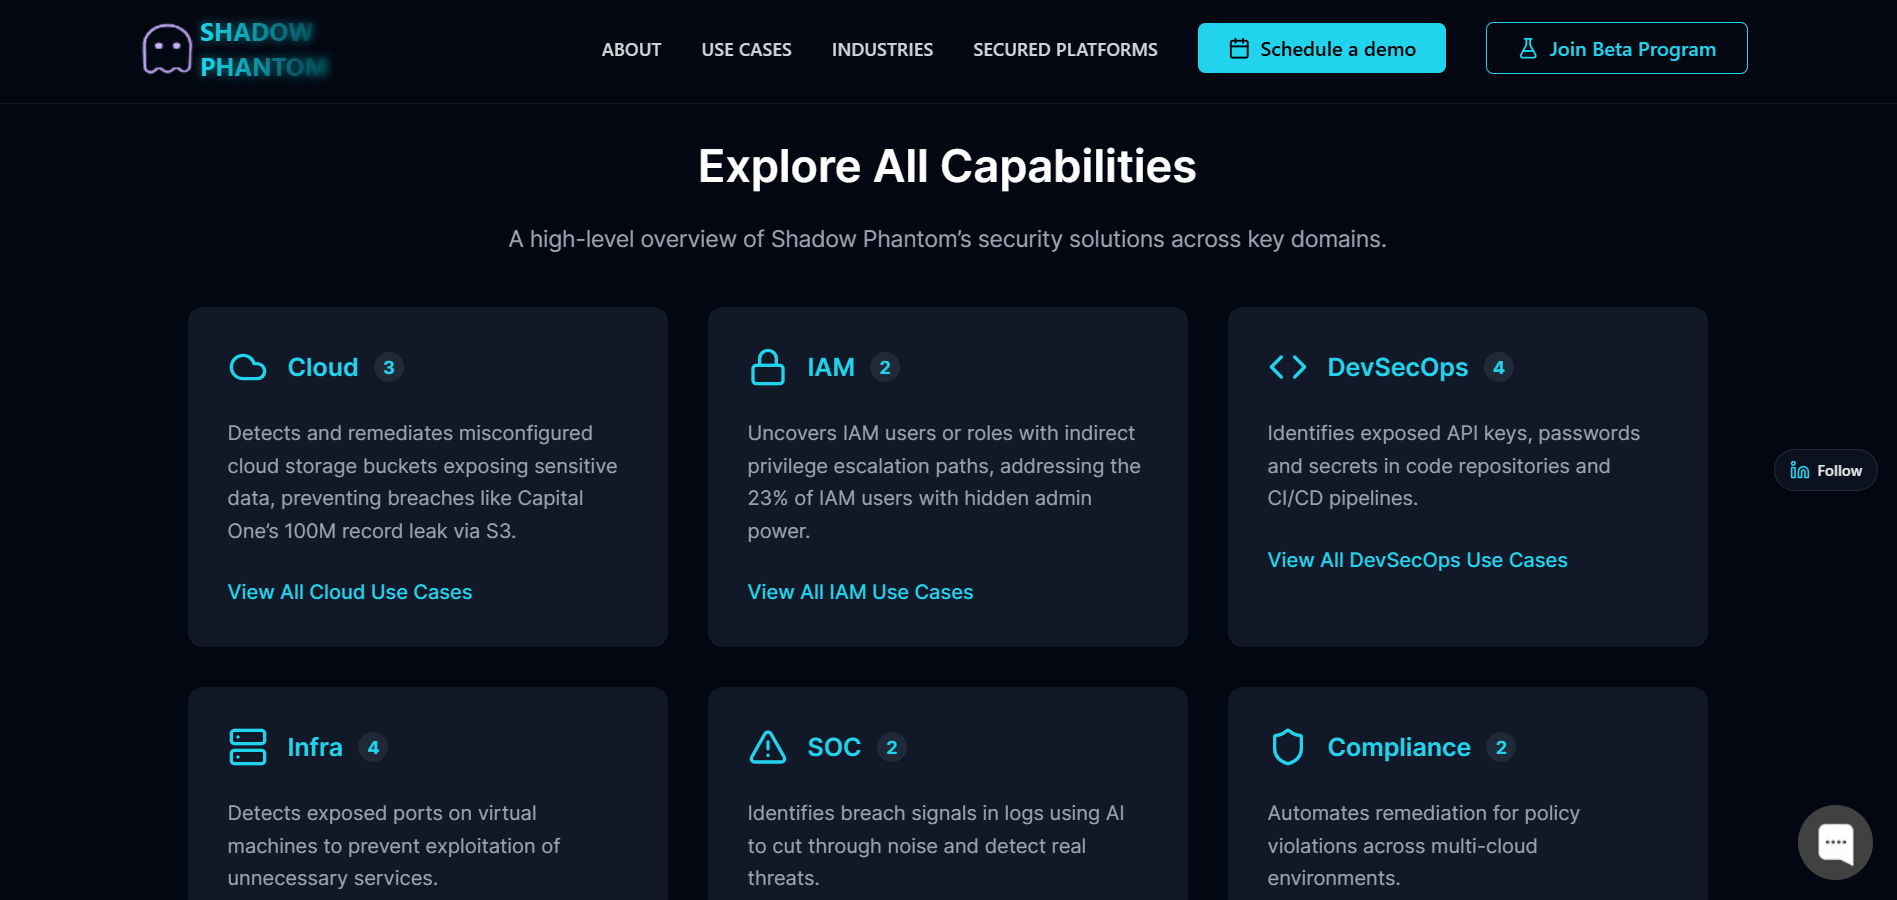Screen dimensions: 1897x900
Task: Open the USE CASES navigation item
Action: click(x=746, y=48)
